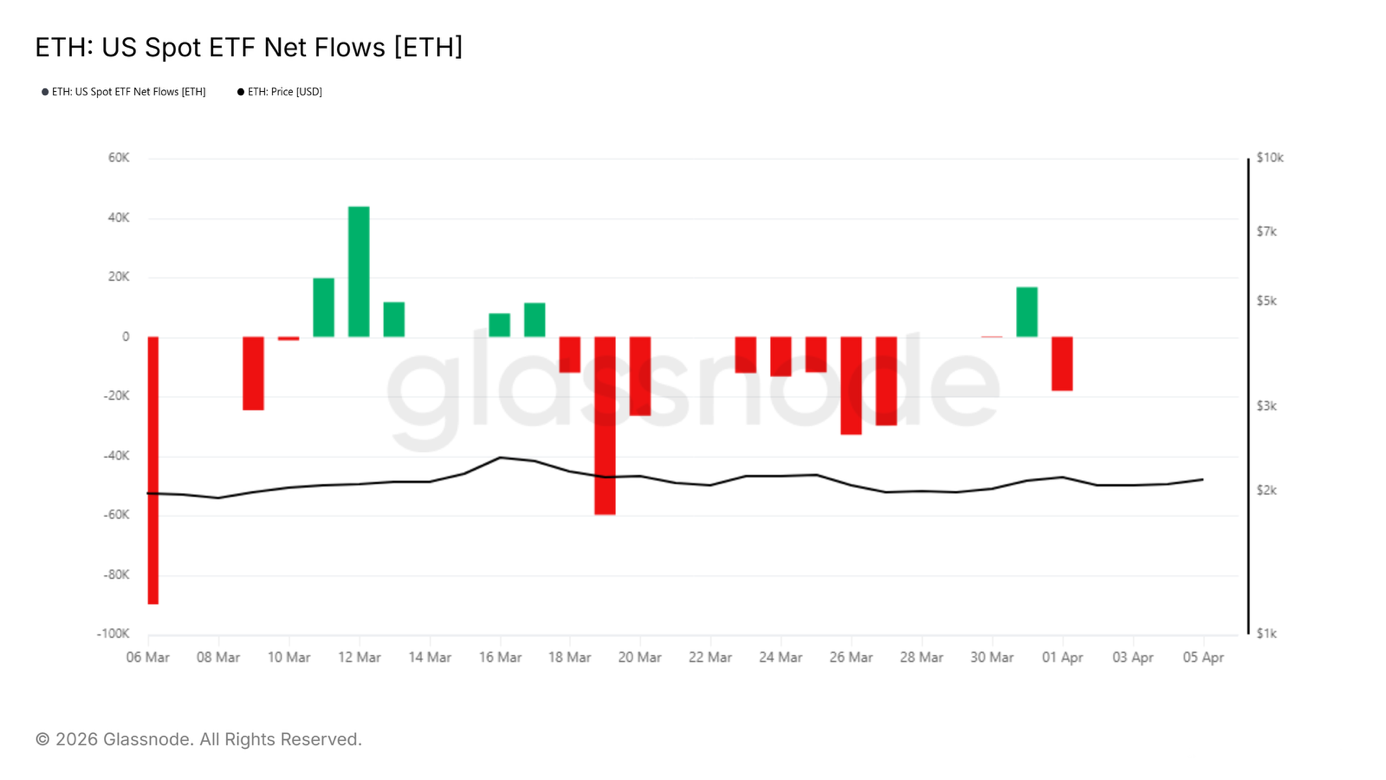Click the 05 Apr date label
Viewport: 1386px width, 780px height.
coord(1203,657)
